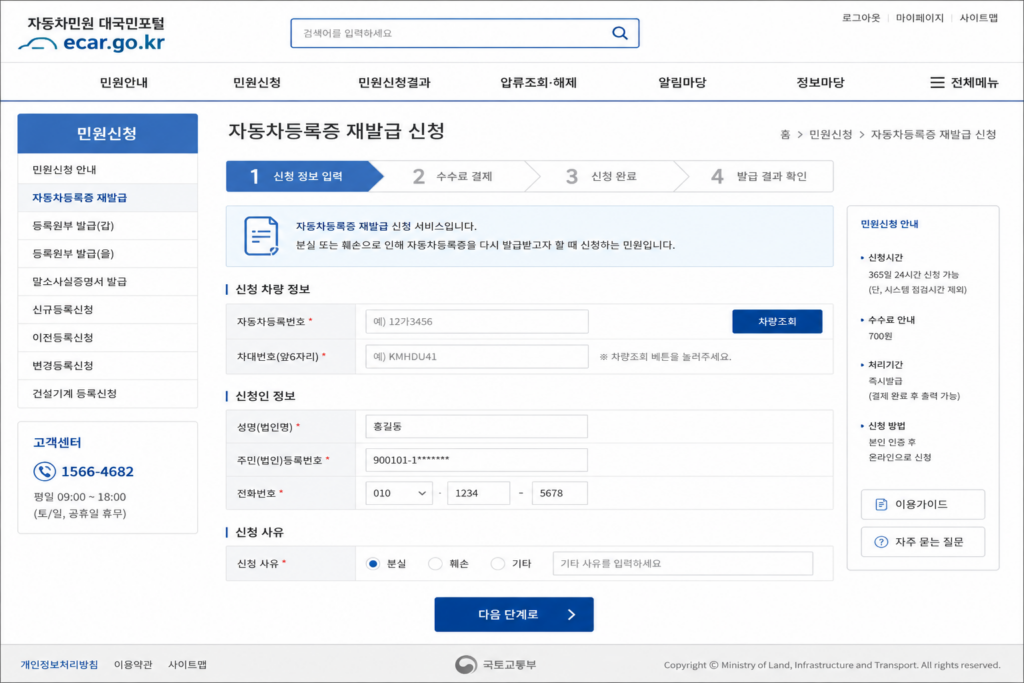1024x683 pixels.
Task: Open the 전체메뉴 hamburger icon
Action: click(x=937, y=82)
